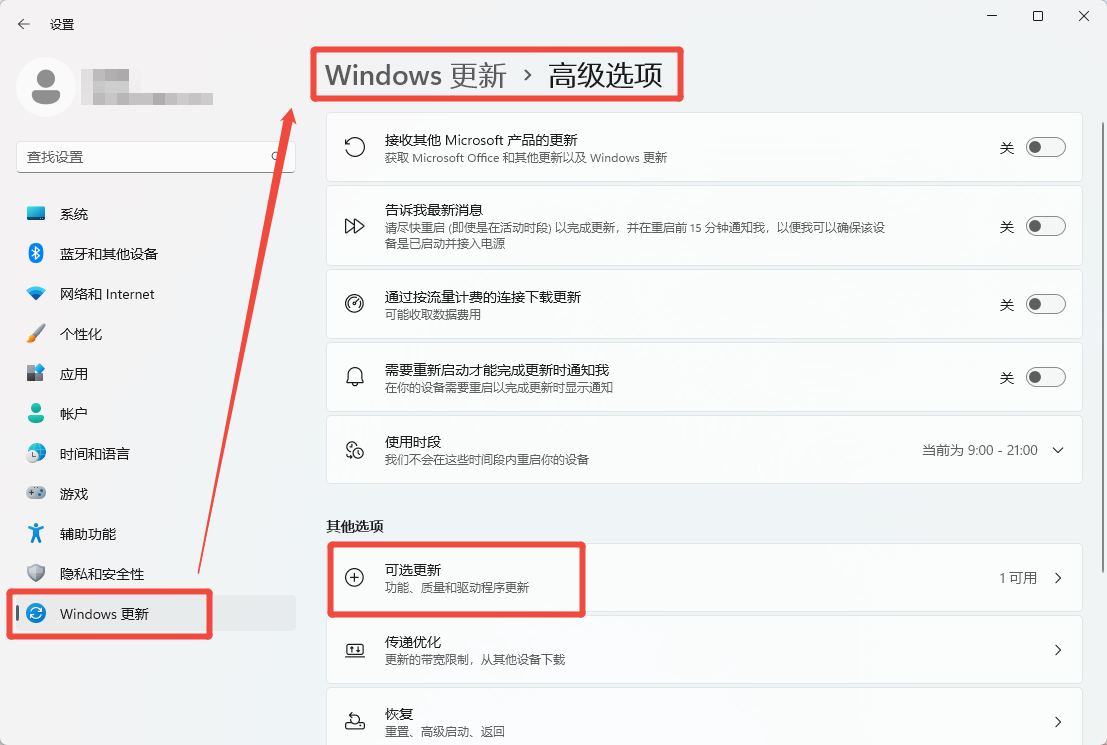Image resolution: width=1107 pixels, height=745 pixels.
Task: Click Windows 更新 breadcrumb link
Action: [416, 75]
